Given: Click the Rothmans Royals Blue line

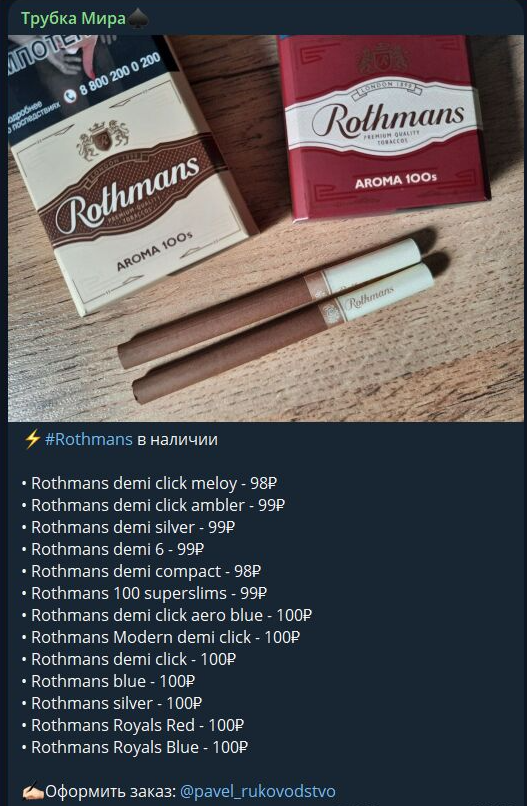Looking at the screenshot, I should tap(135, 748).
